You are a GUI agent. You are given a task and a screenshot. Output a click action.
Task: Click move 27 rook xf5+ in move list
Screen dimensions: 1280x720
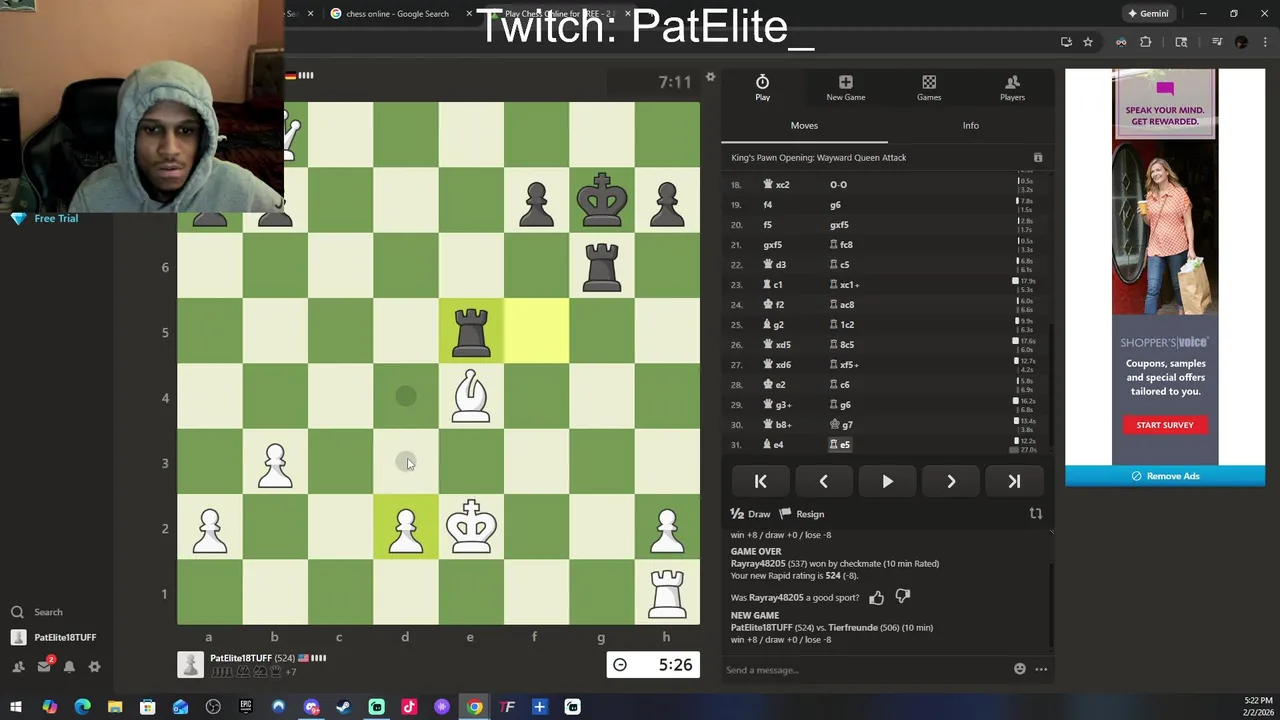point(845,365)
